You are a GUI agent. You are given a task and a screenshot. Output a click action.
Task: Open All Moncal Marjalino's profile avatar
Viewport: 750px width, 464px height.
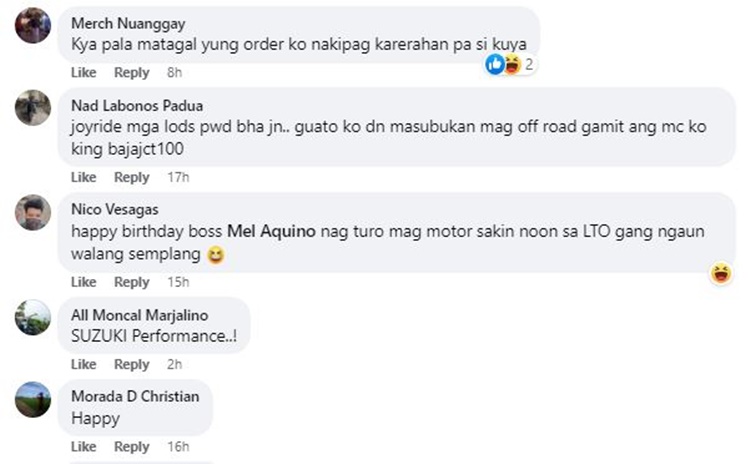33,316
